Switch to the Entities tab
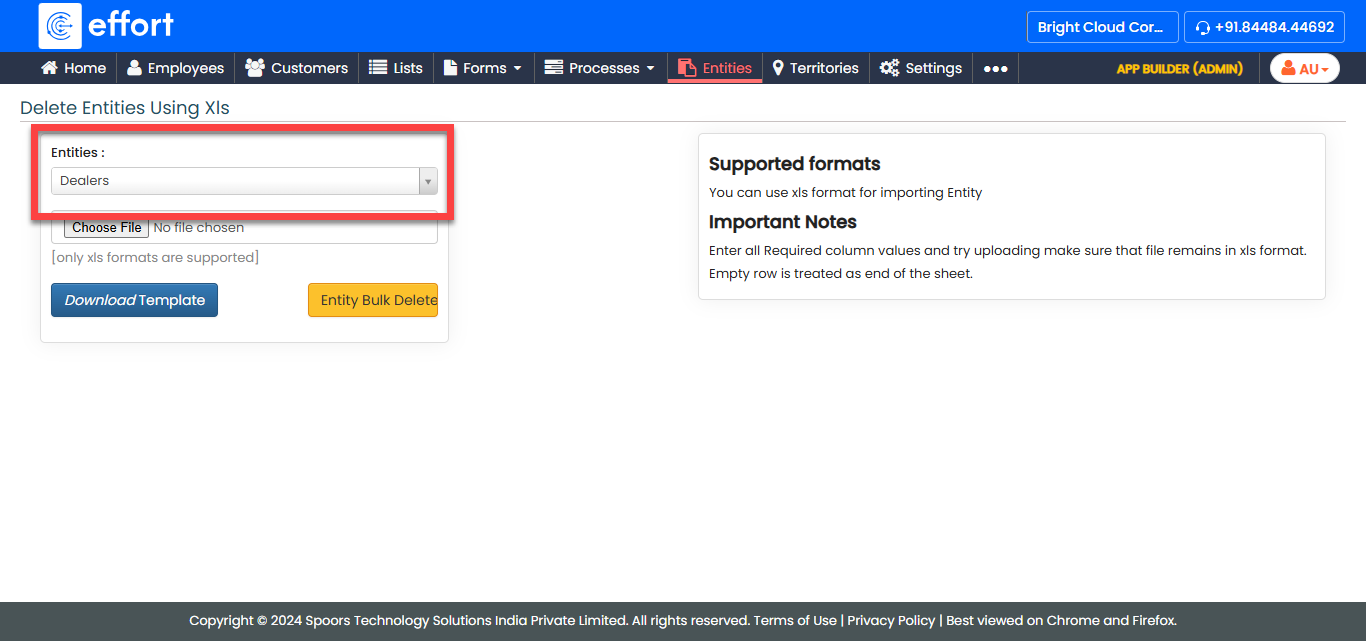 pos(715,68)
